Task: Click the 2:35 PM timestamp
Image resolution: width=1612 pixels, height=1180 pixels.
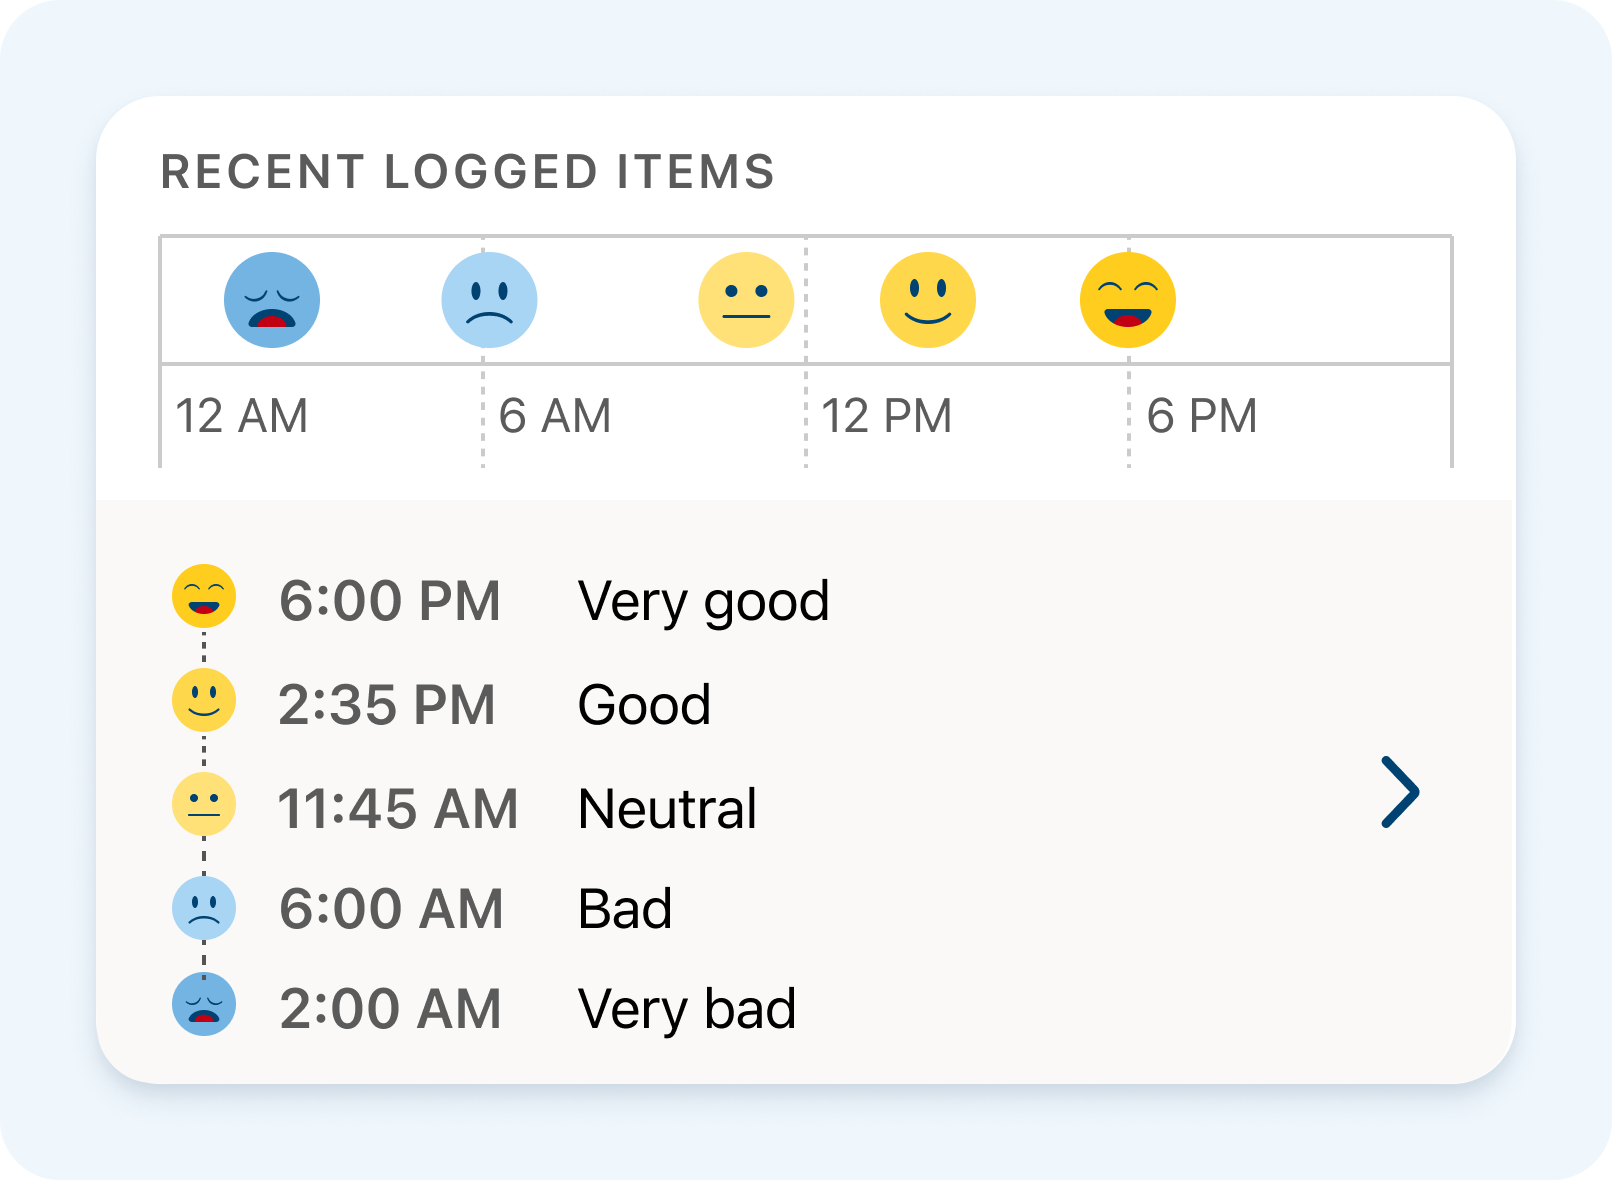Action: tap(387, 705)
